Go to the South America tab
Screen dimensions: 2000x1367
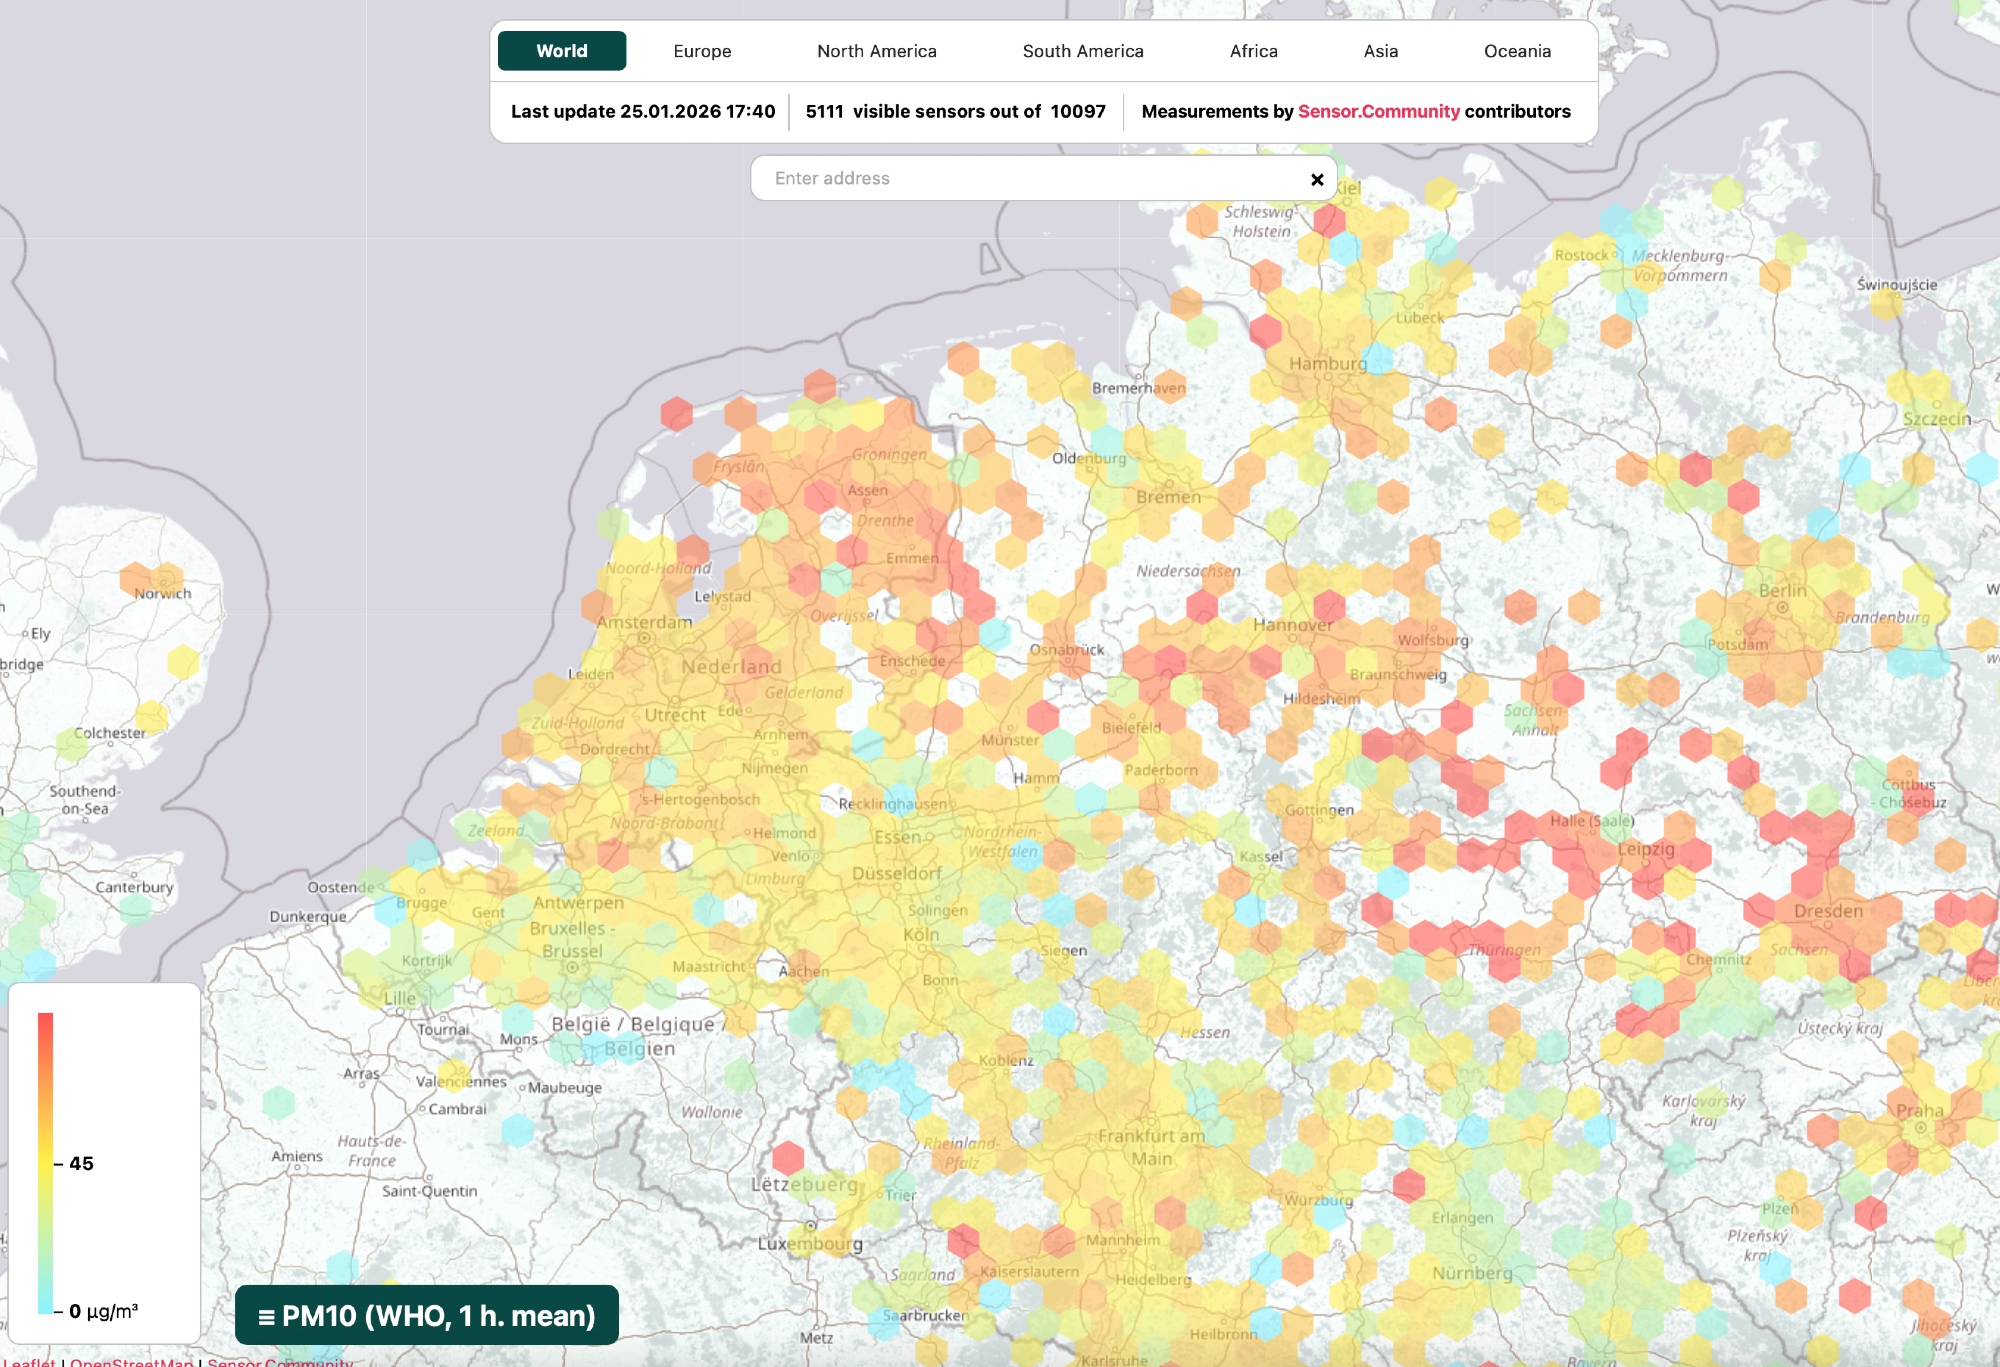point(1082,51)
